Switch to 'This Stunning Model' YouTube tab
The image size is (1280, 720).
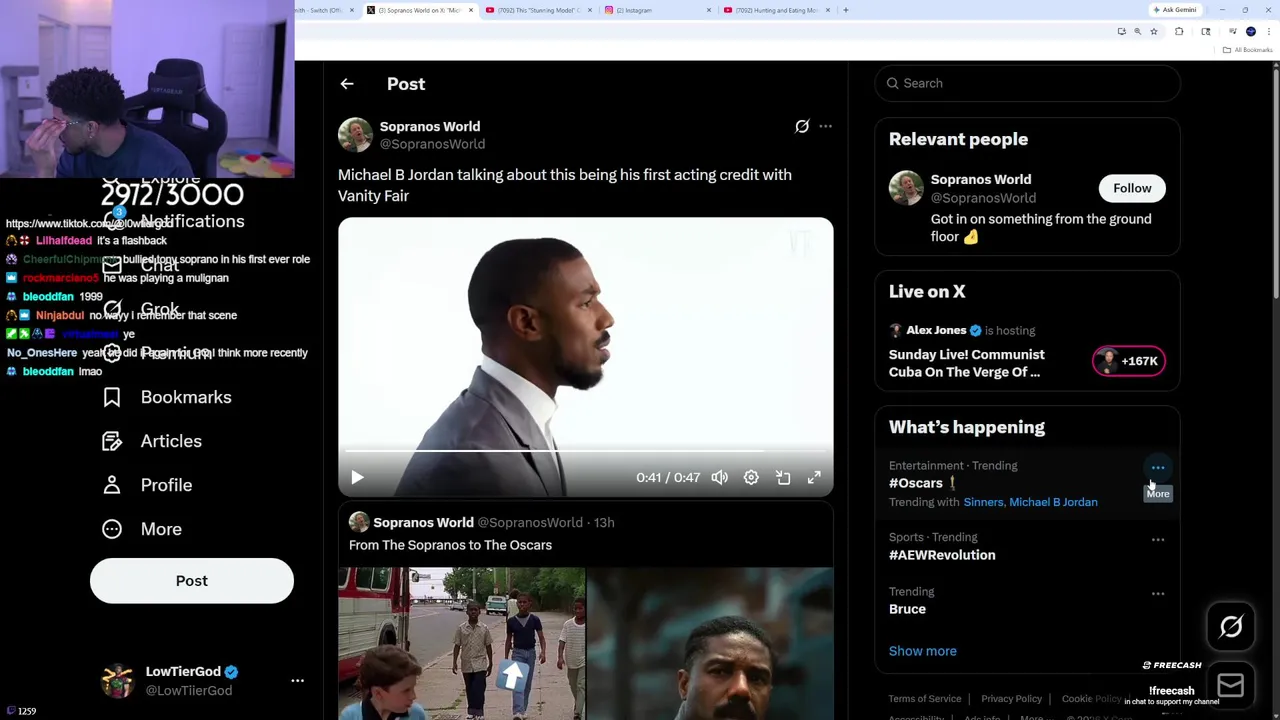pos(538,10)
